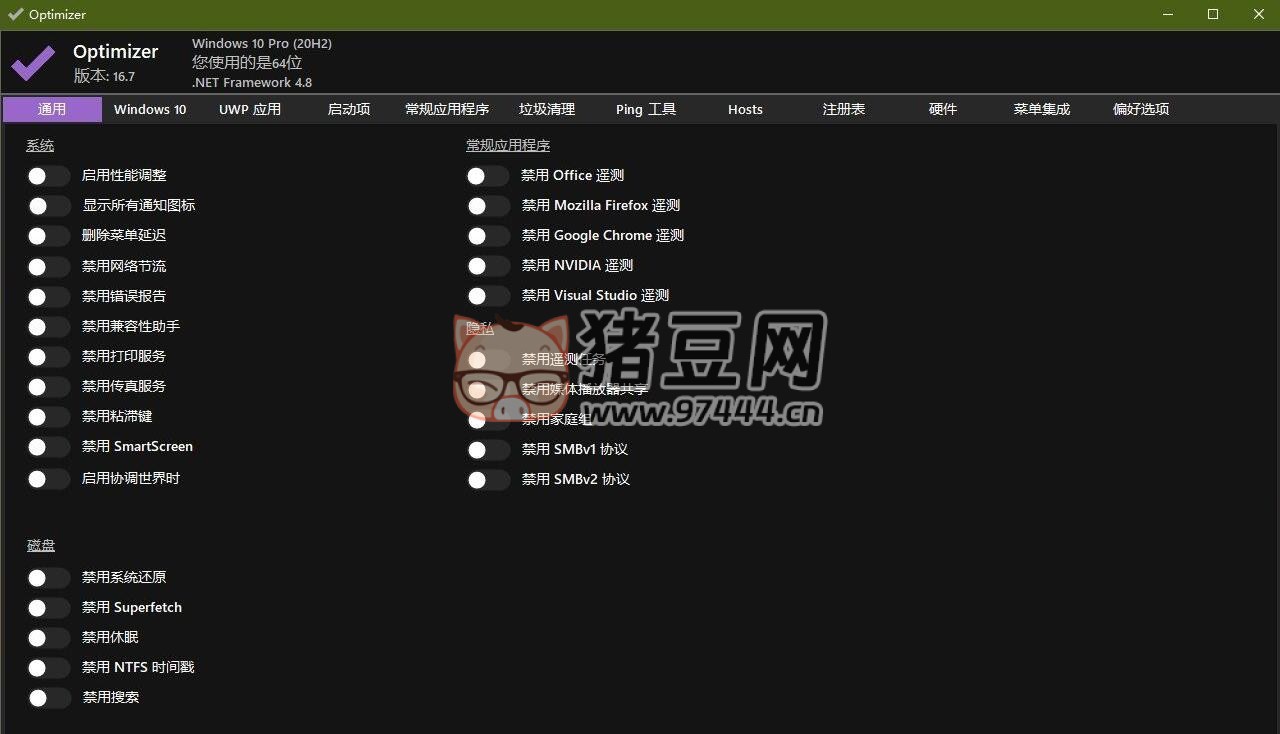The width and height of the screenshot is (1280, 734).
Task: Switch to the Windows 10 tab
Action: coord(150,110)
